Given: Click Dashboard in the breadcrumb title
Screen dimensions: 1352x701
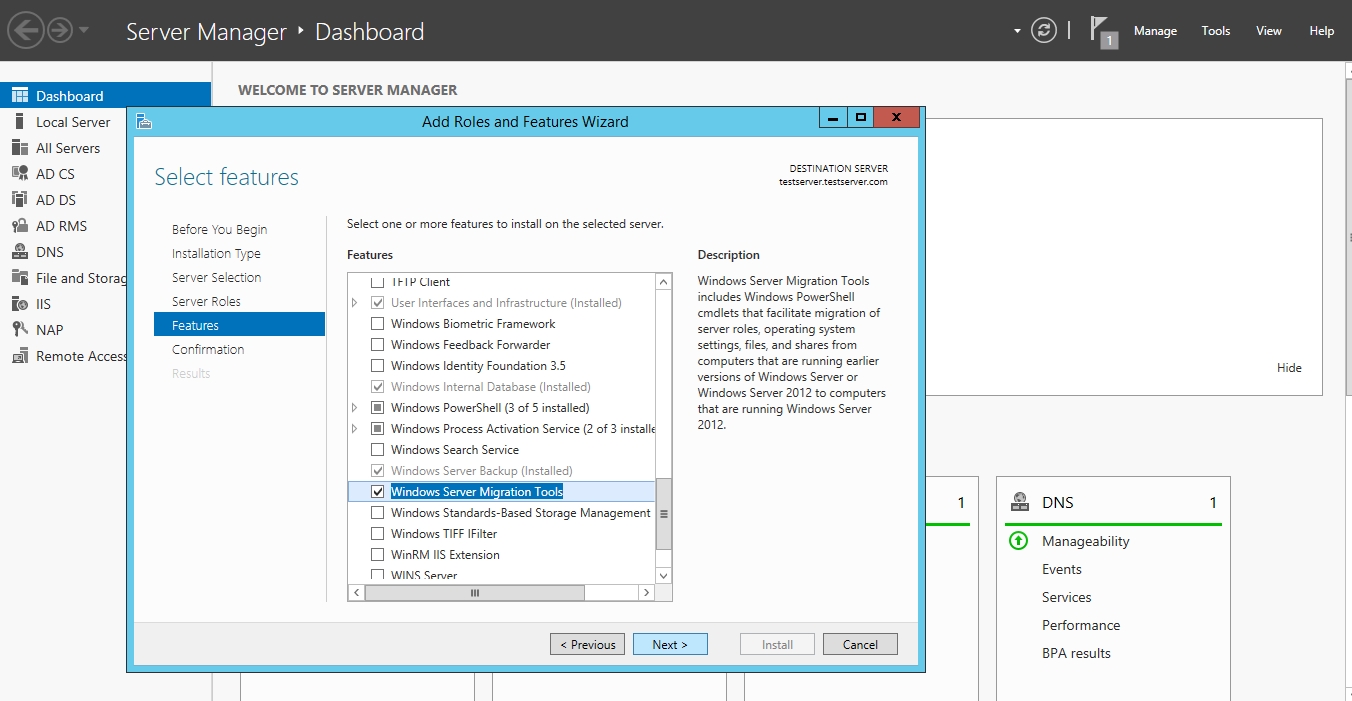Looking at the screenshot, I should [370, 32].
